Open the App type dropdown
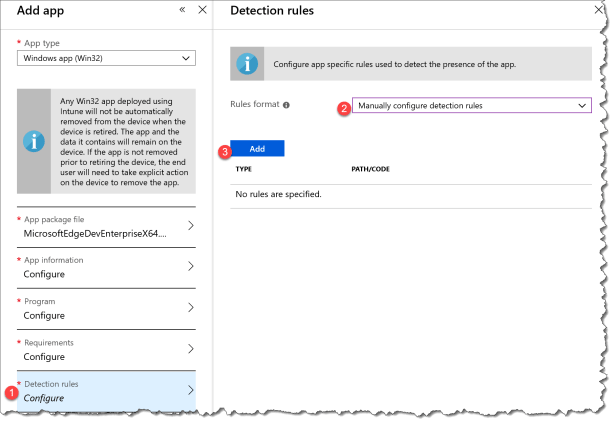Screen dimensions: 615x424 [x=105, y=59]
